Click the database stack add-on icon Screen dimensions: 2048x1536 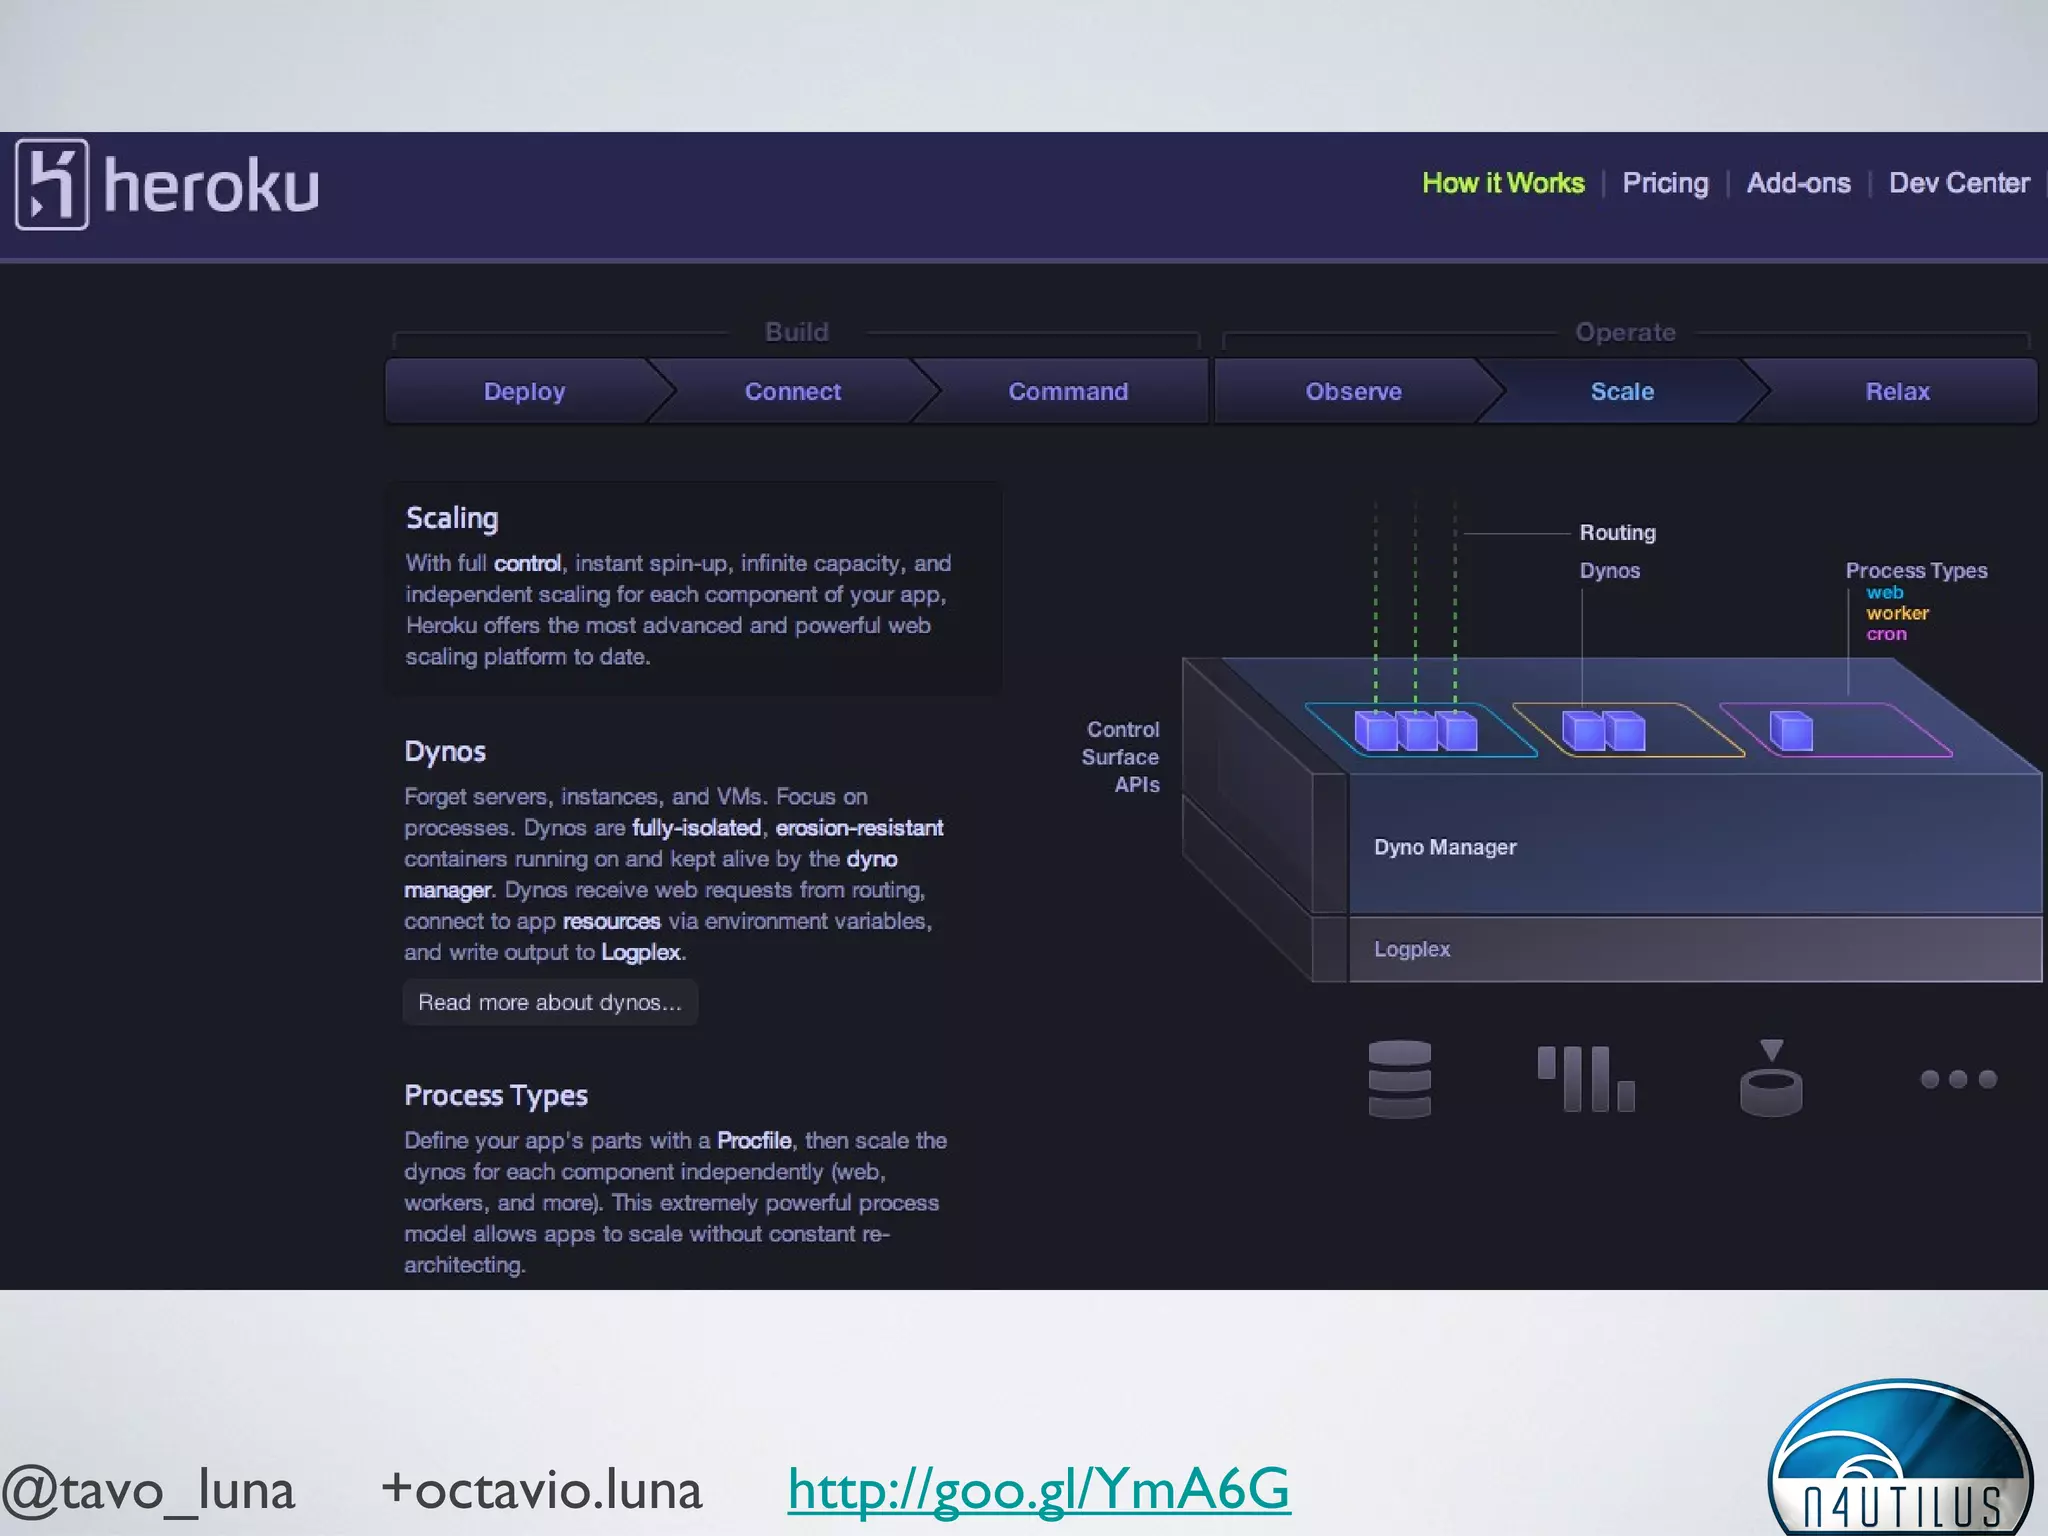[x=1399, y=1079]
